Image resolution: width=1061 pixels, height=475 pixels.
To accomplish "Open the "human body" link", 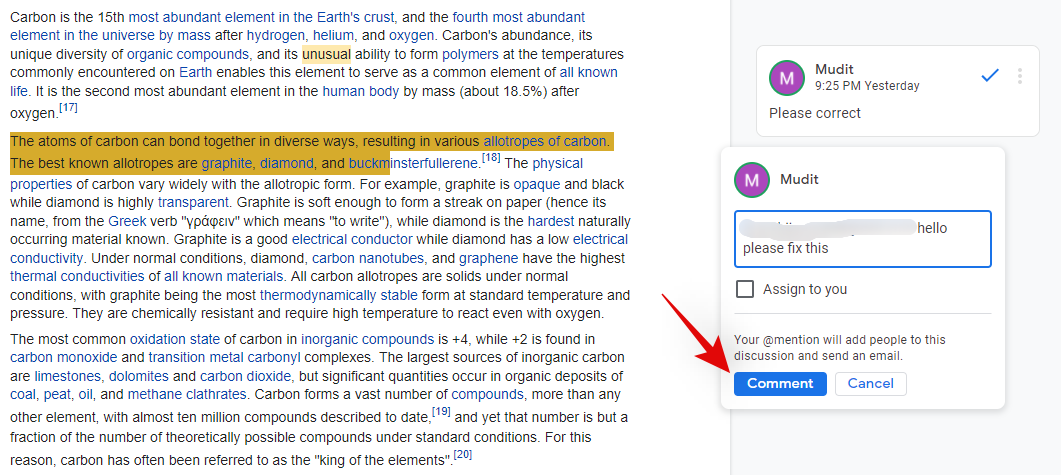I will [360, 91].
